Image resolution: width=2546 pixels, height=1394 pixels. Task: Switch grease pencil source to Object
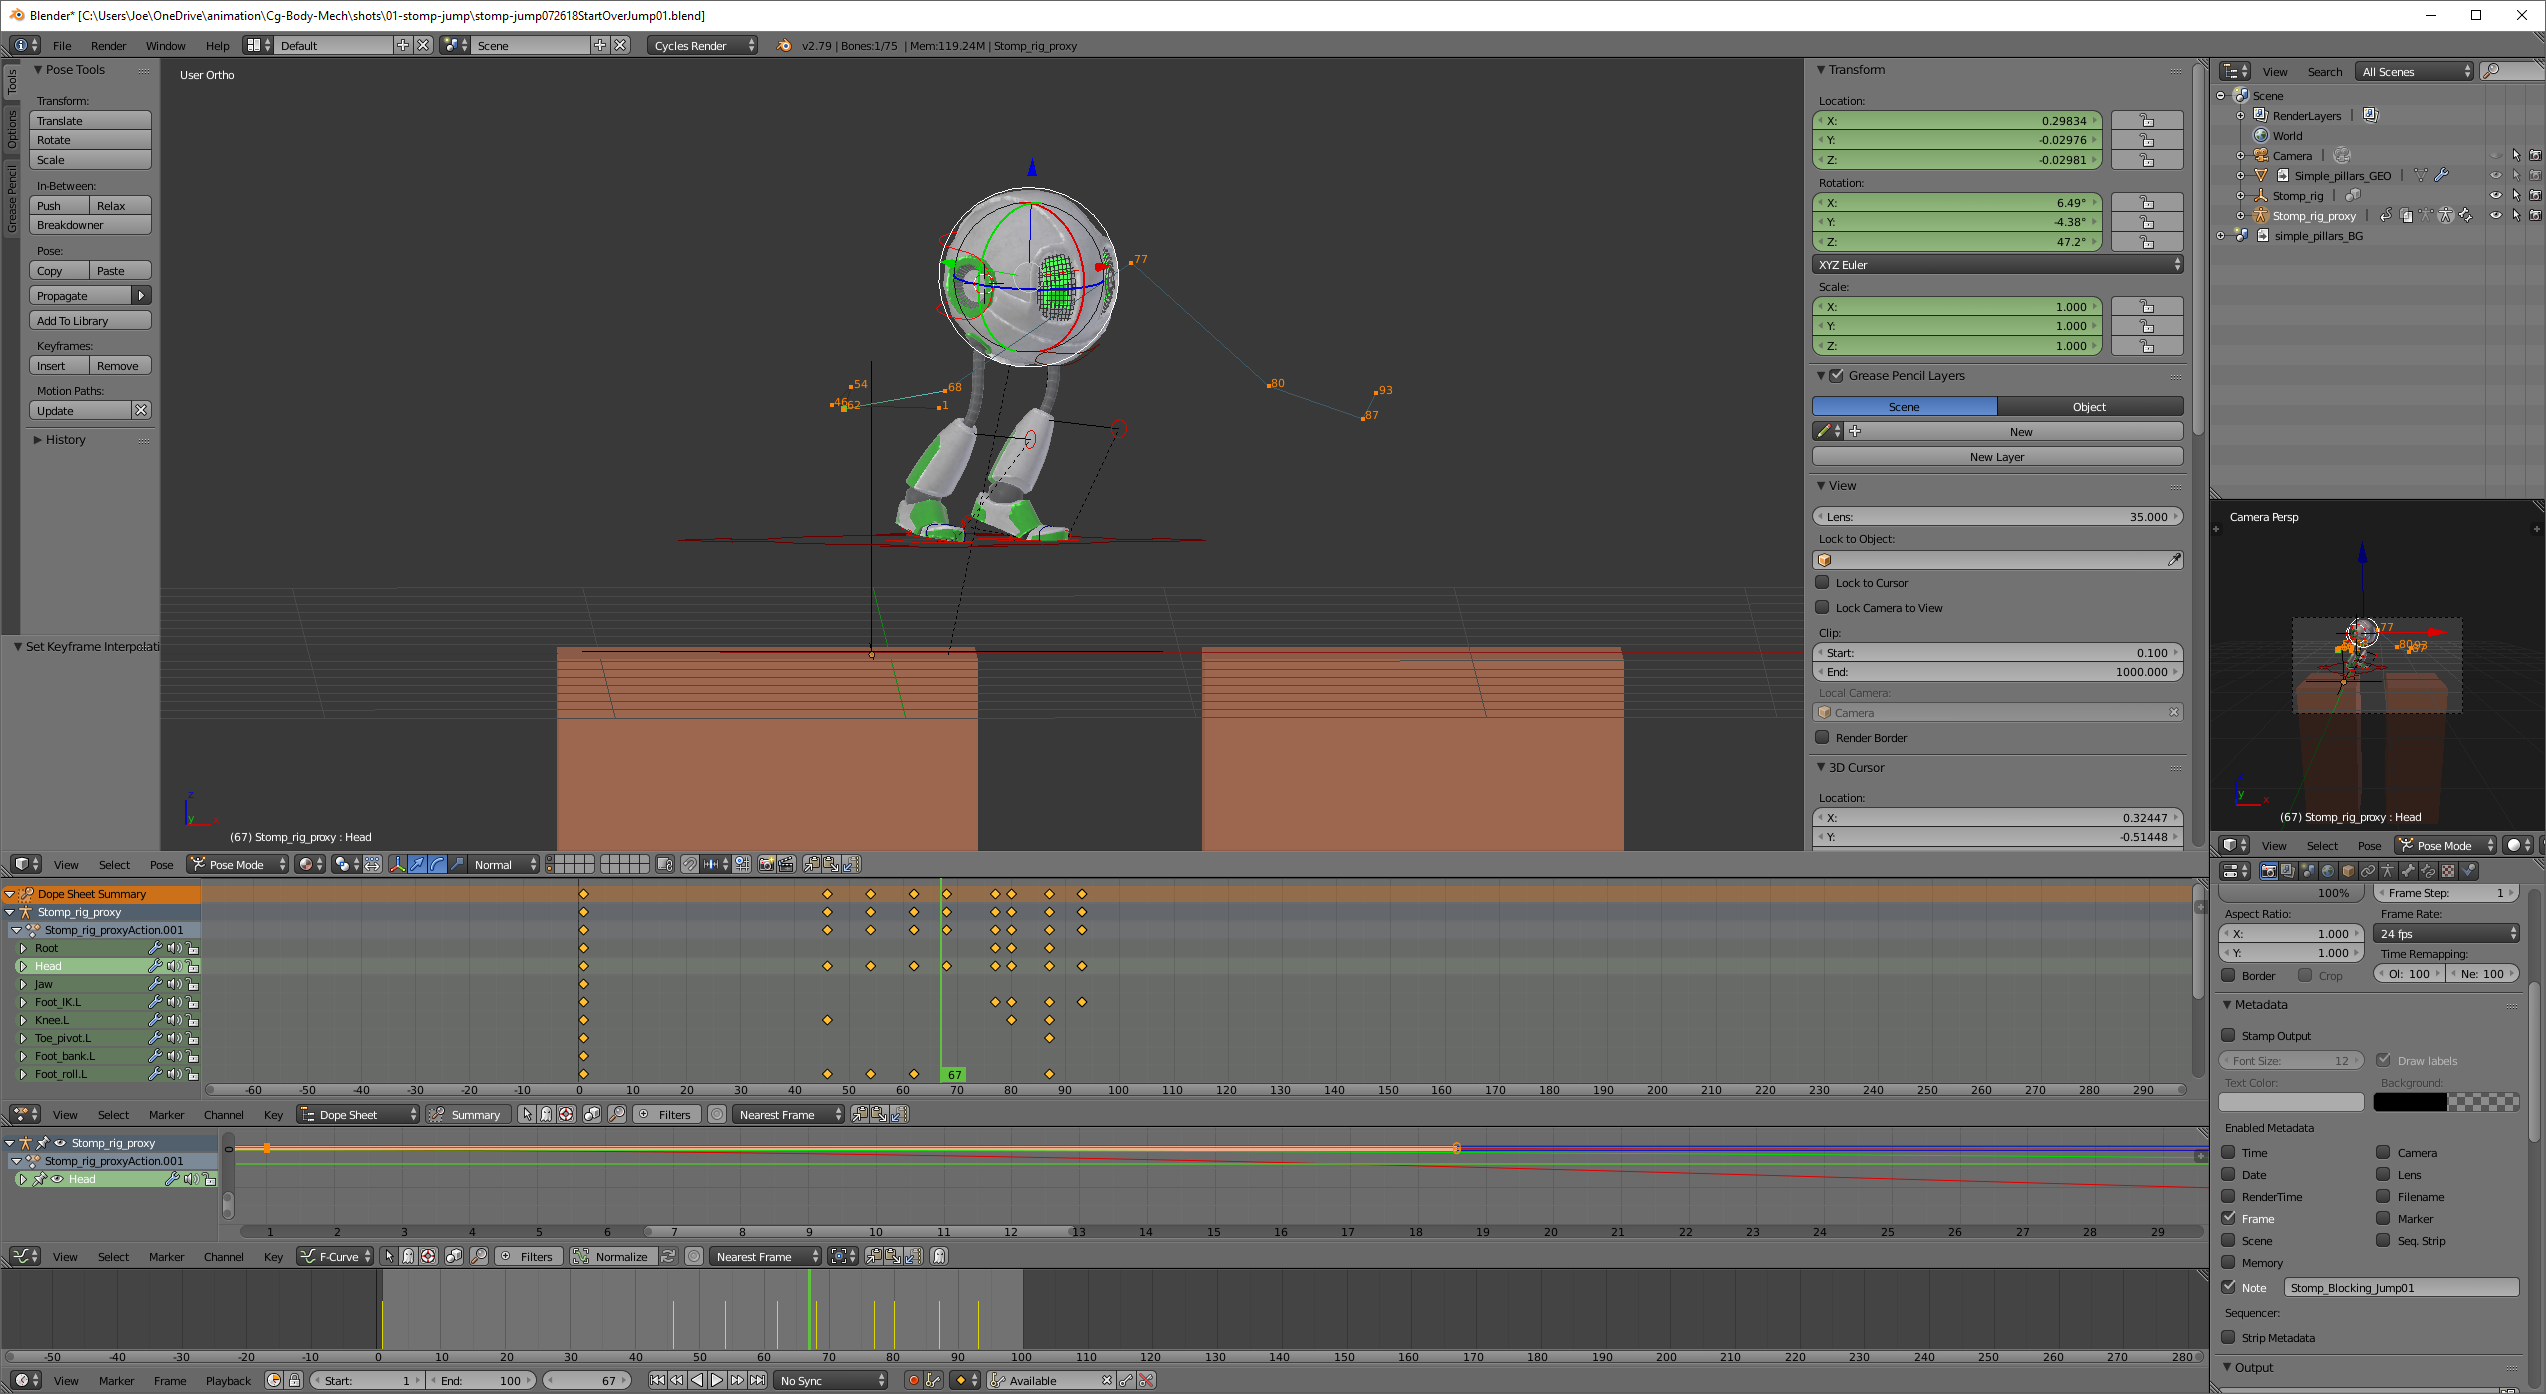pyautogui.click(x=2089, y=407)
